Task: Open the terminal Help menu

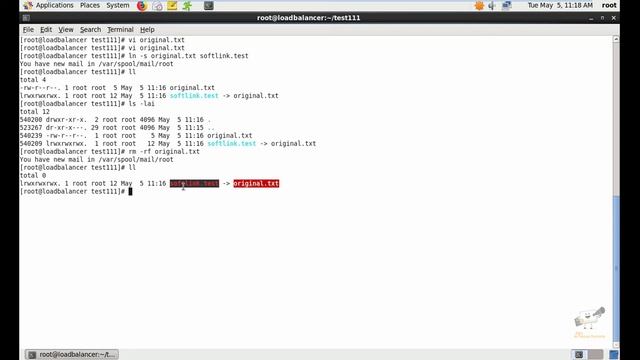Action: [147, 29]
